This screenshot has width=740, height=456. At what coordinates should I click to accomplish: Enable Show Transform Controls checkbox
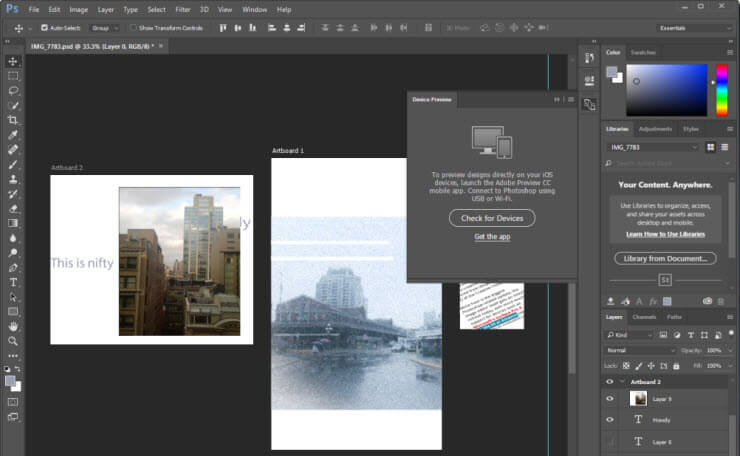click(x=133, y=28)
